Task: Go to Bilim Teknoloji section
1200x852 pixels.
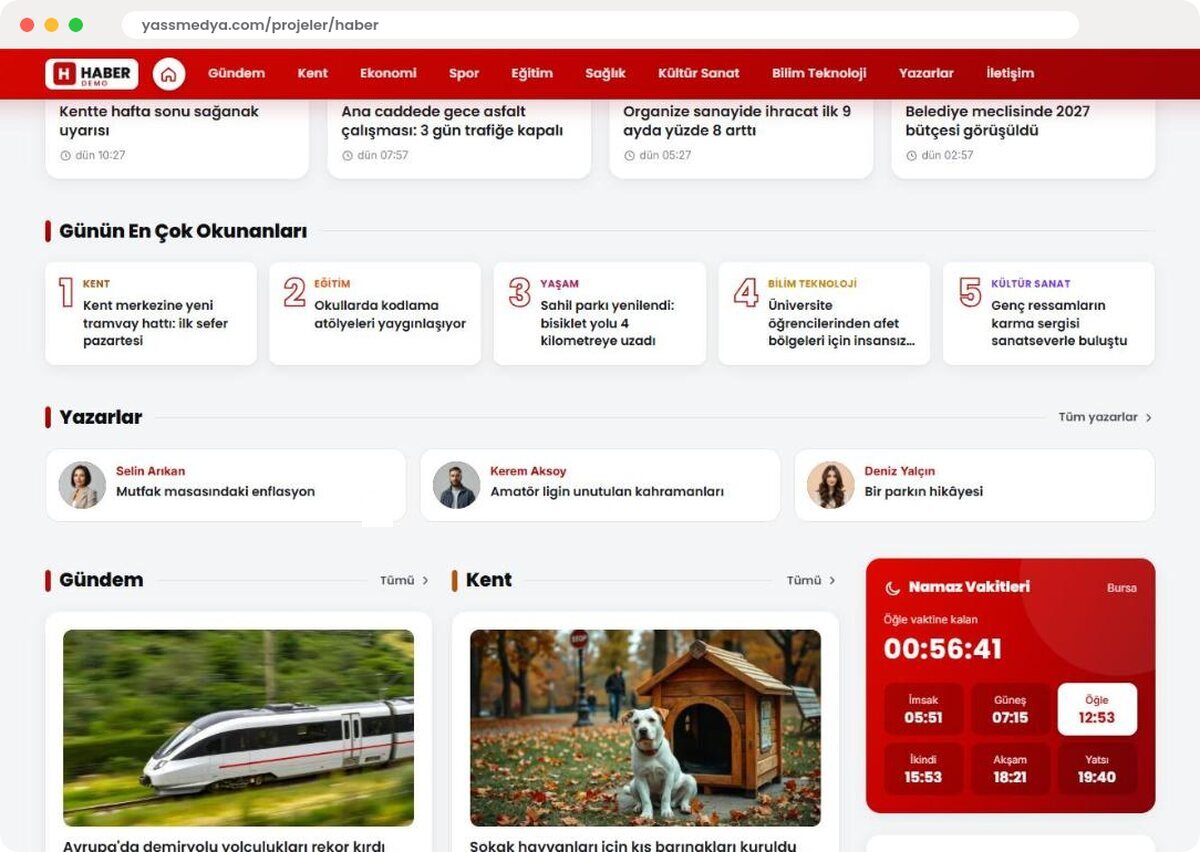Action: (819, 74)
